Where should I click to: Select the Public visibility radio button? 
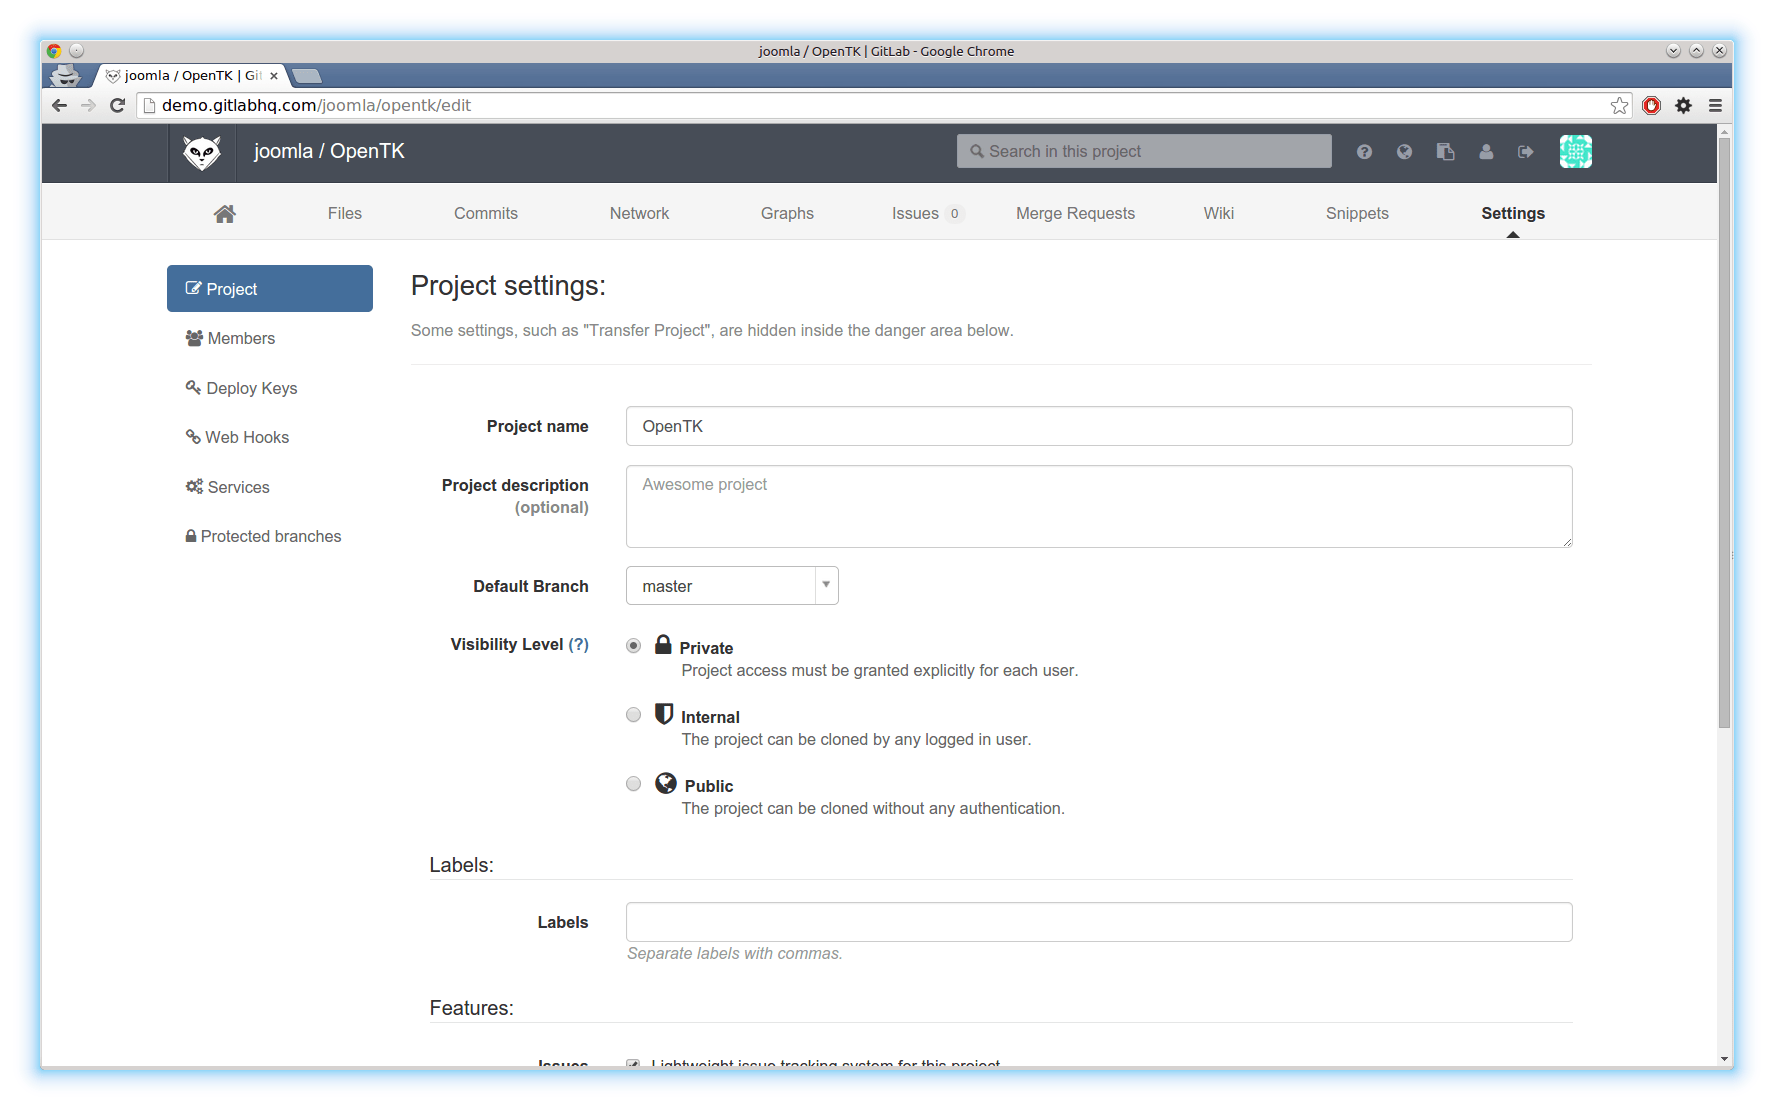pos(633,784)
